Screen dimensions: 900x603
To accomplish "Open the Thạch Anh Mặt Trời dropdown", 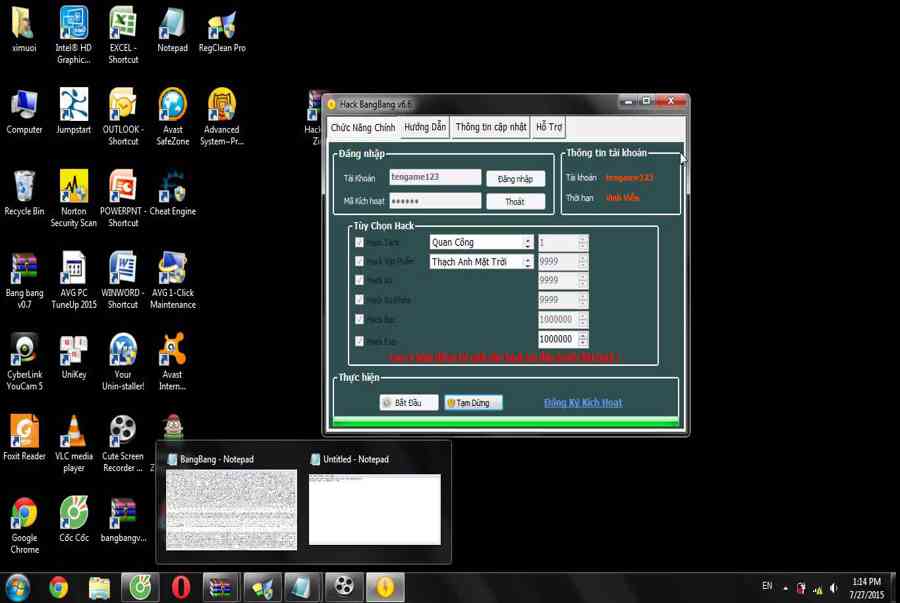I will click(527, 262).
